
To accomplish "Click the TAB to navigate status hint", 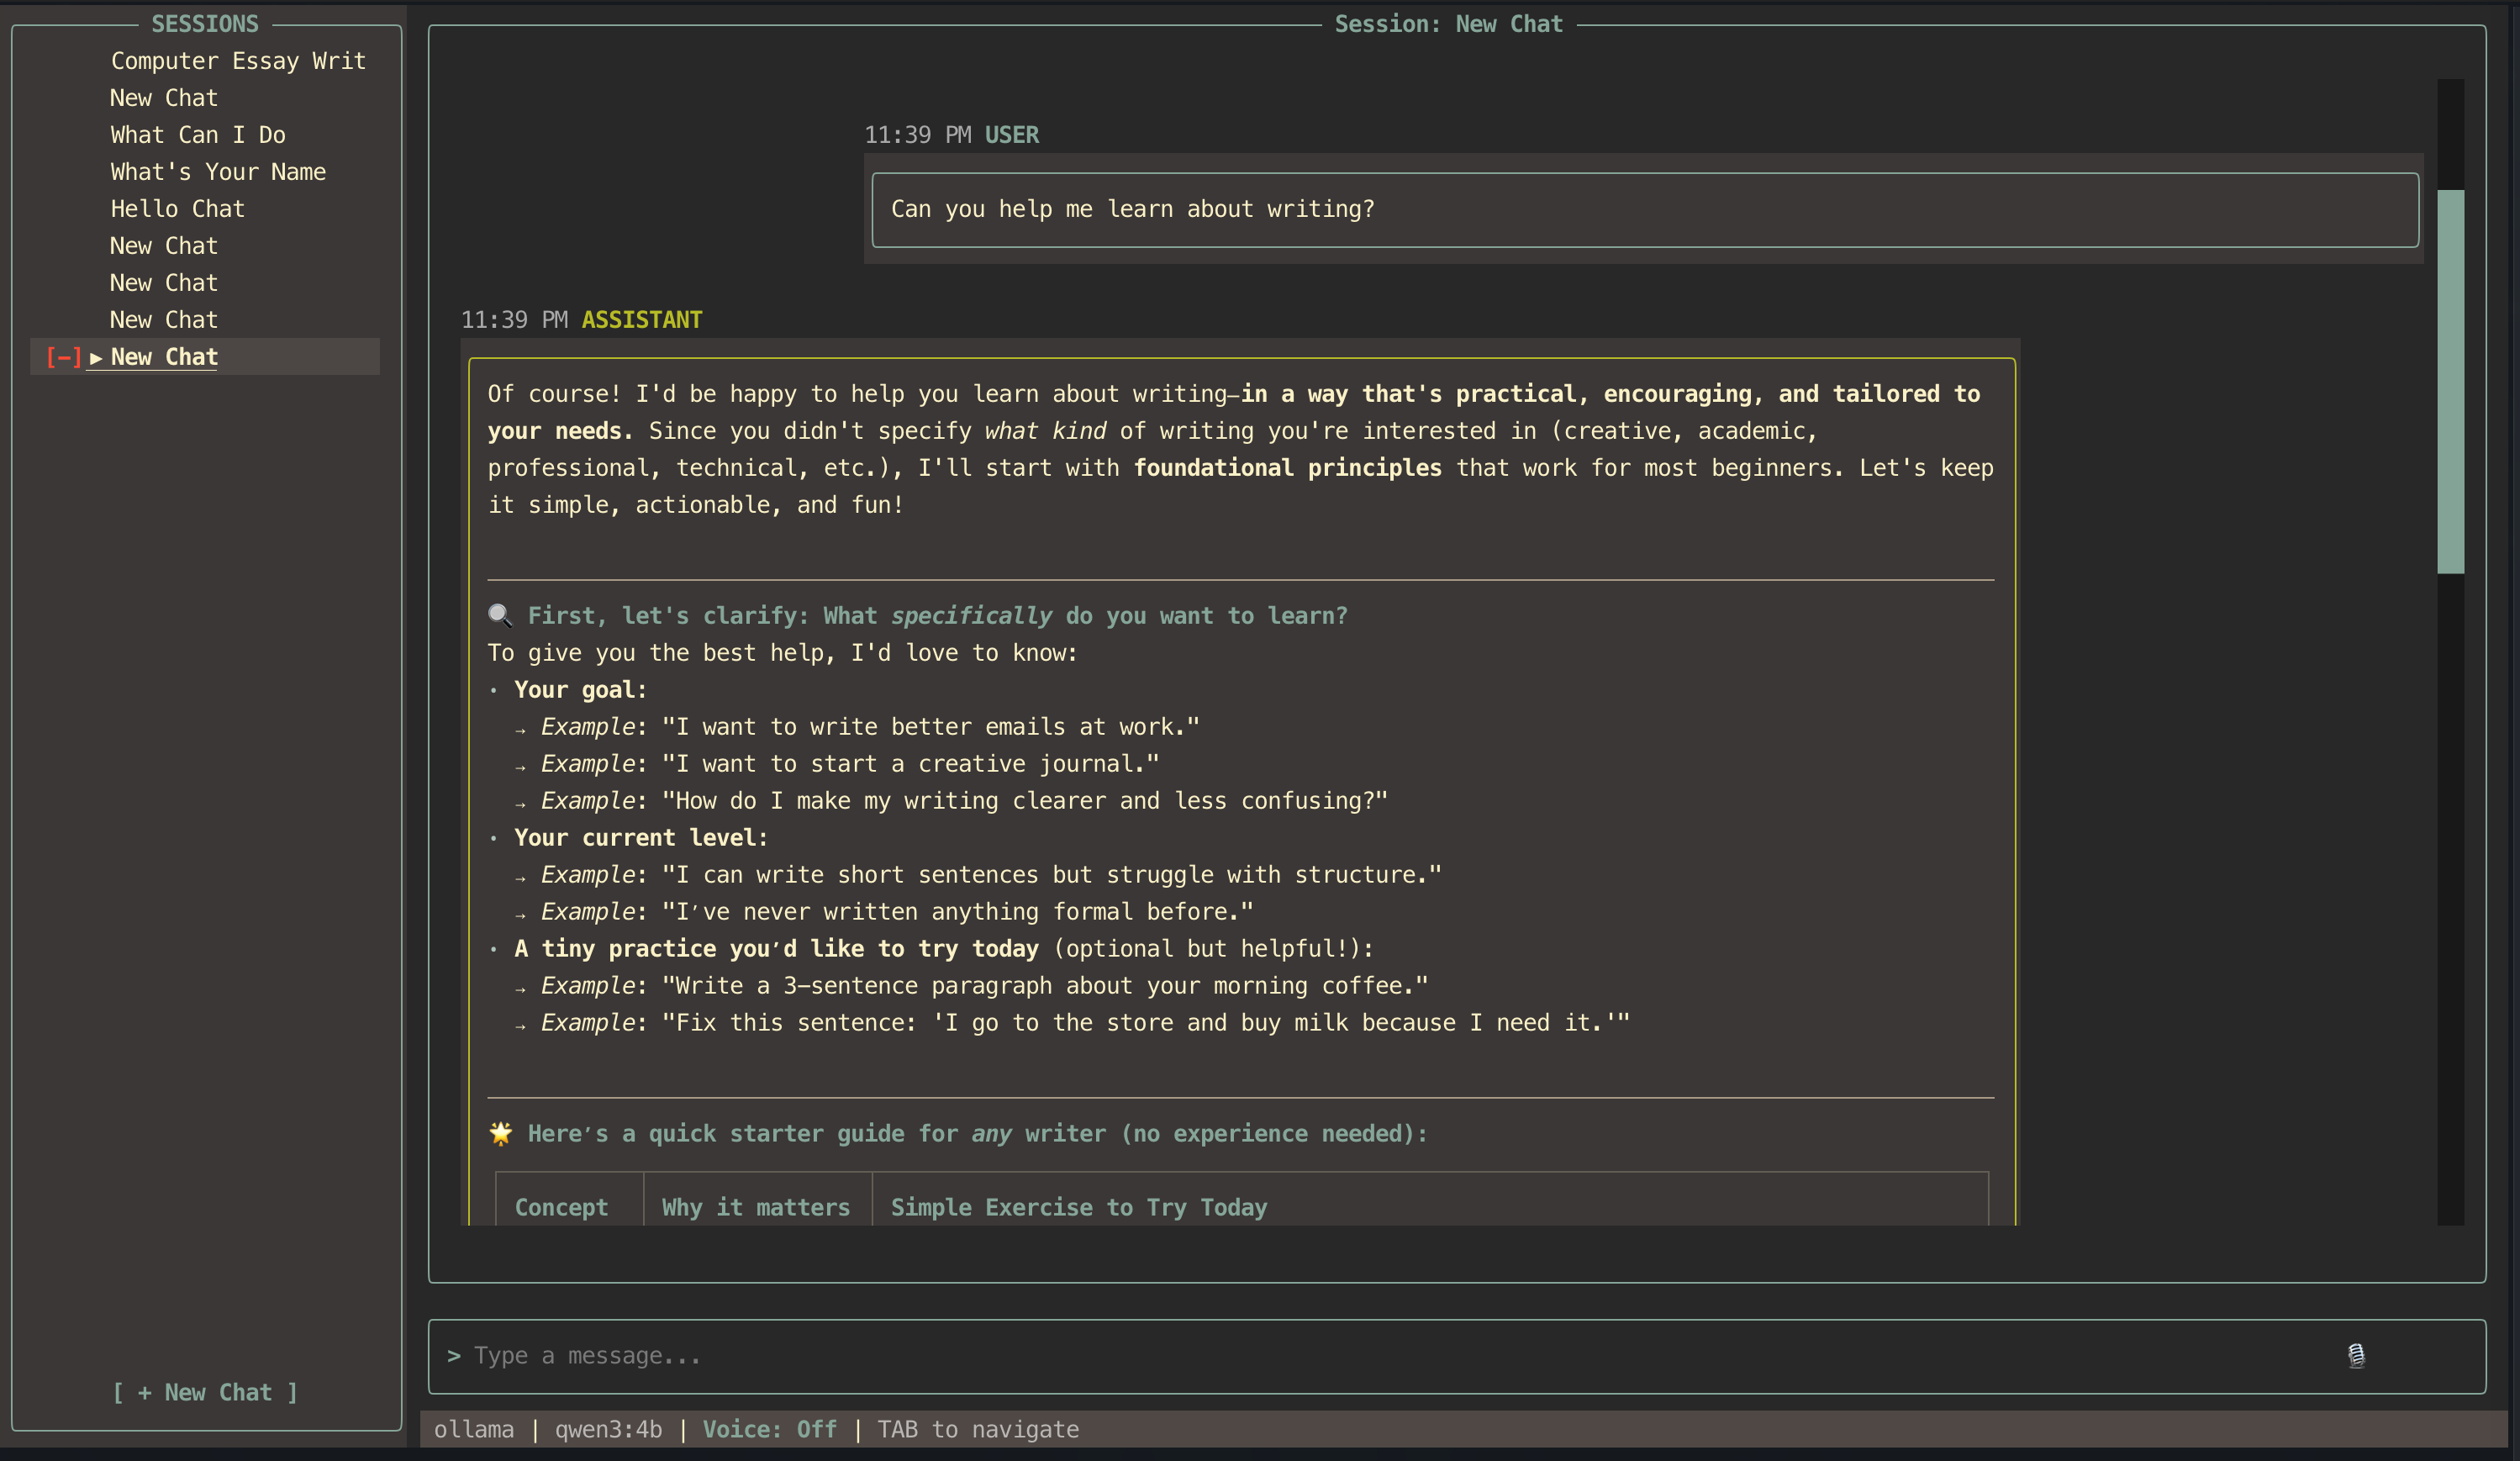I will [978, 1429].
